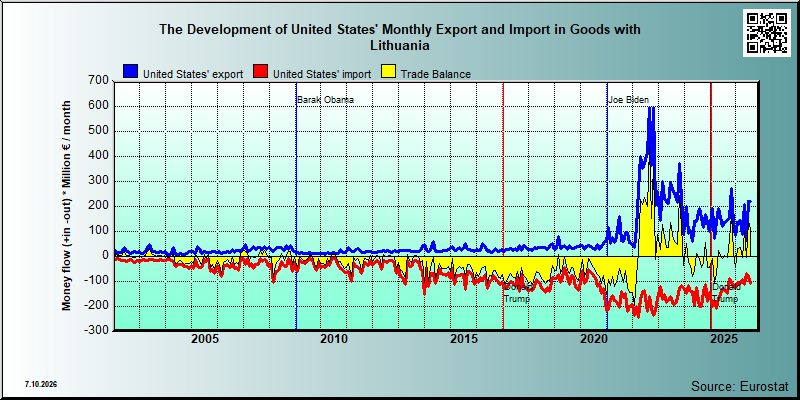Click the 2020 x-axis label
Screen dimensions: 800x400
pyautogui.click(x=594, y=339)
